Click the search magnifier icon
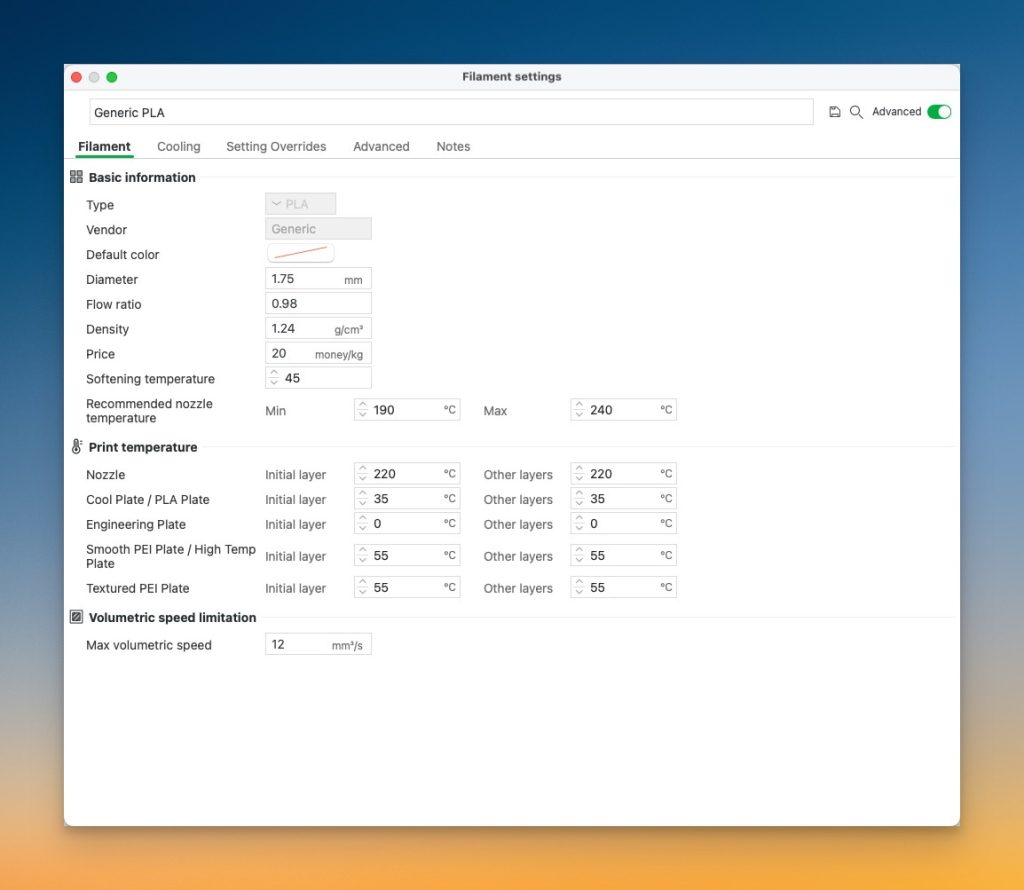This screenshot has width=1024, height=890. click(x=856, y=112)
